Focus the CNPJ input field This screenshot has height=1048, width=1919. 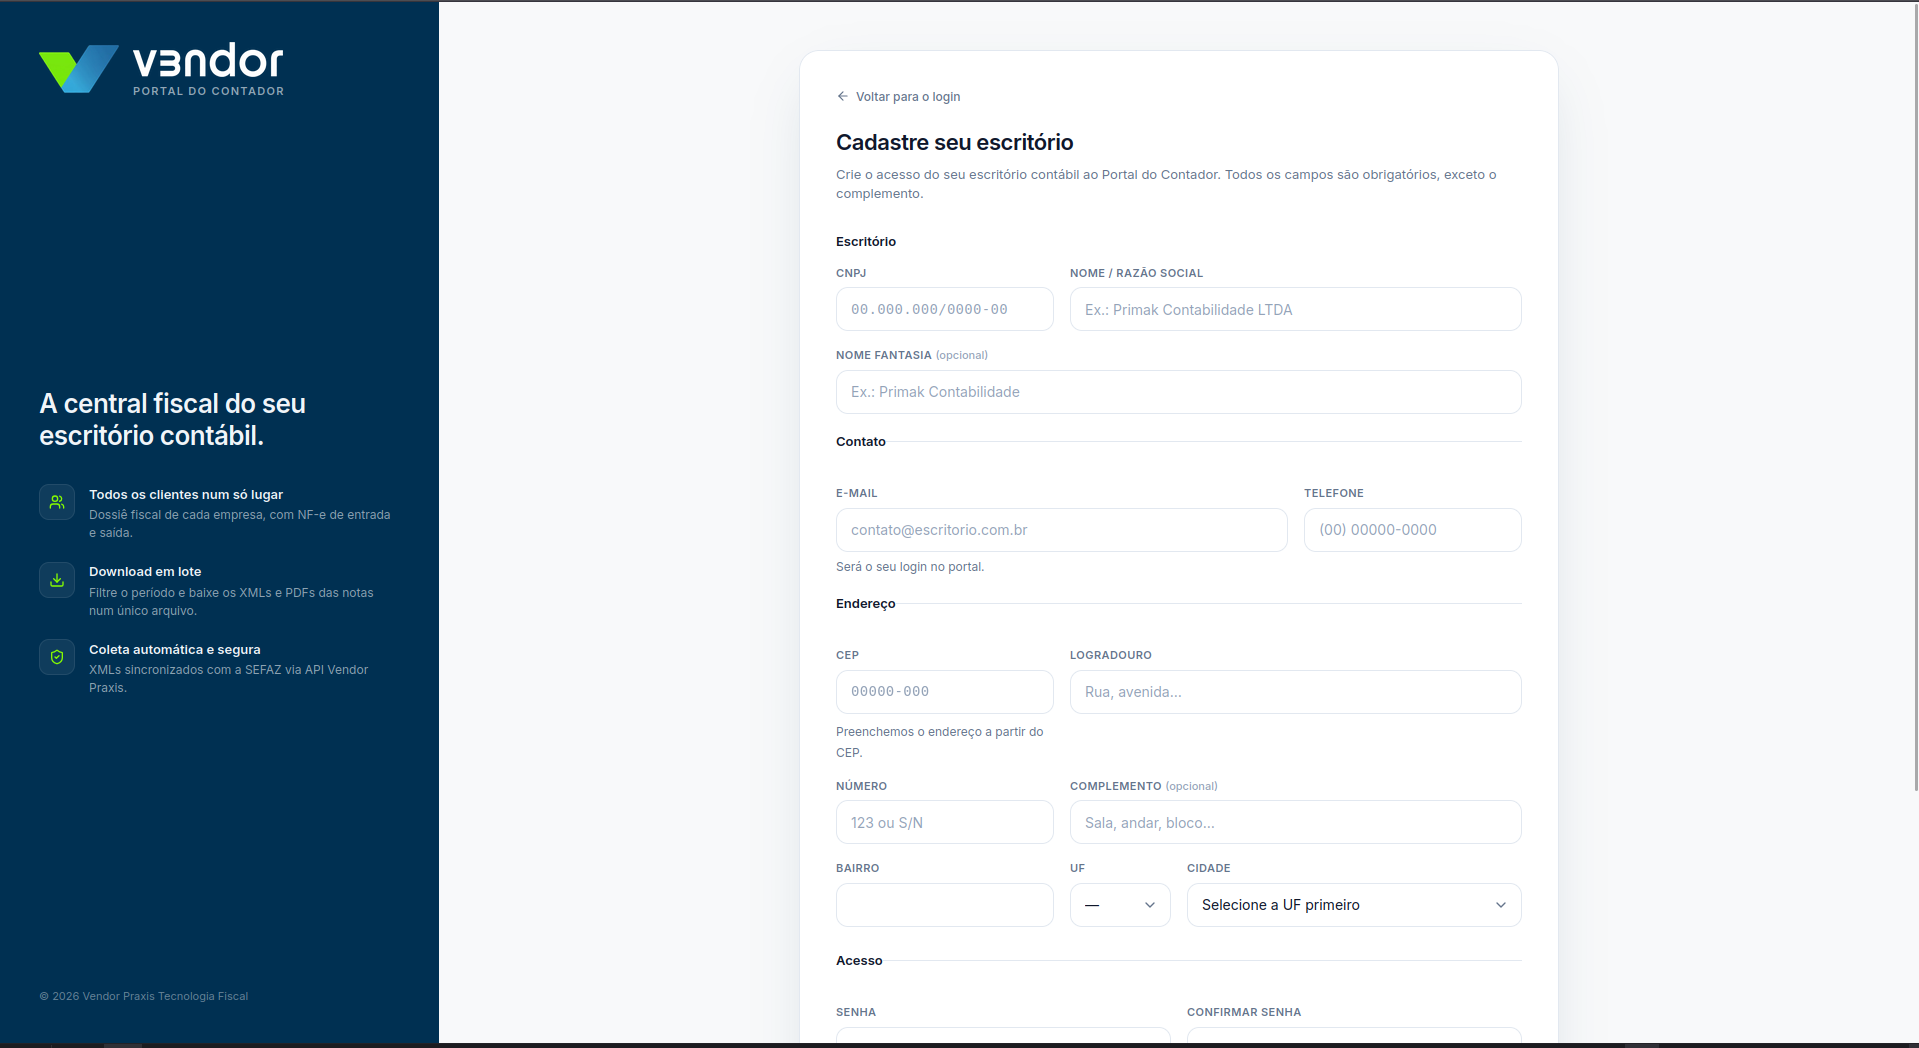click(945, 310)
